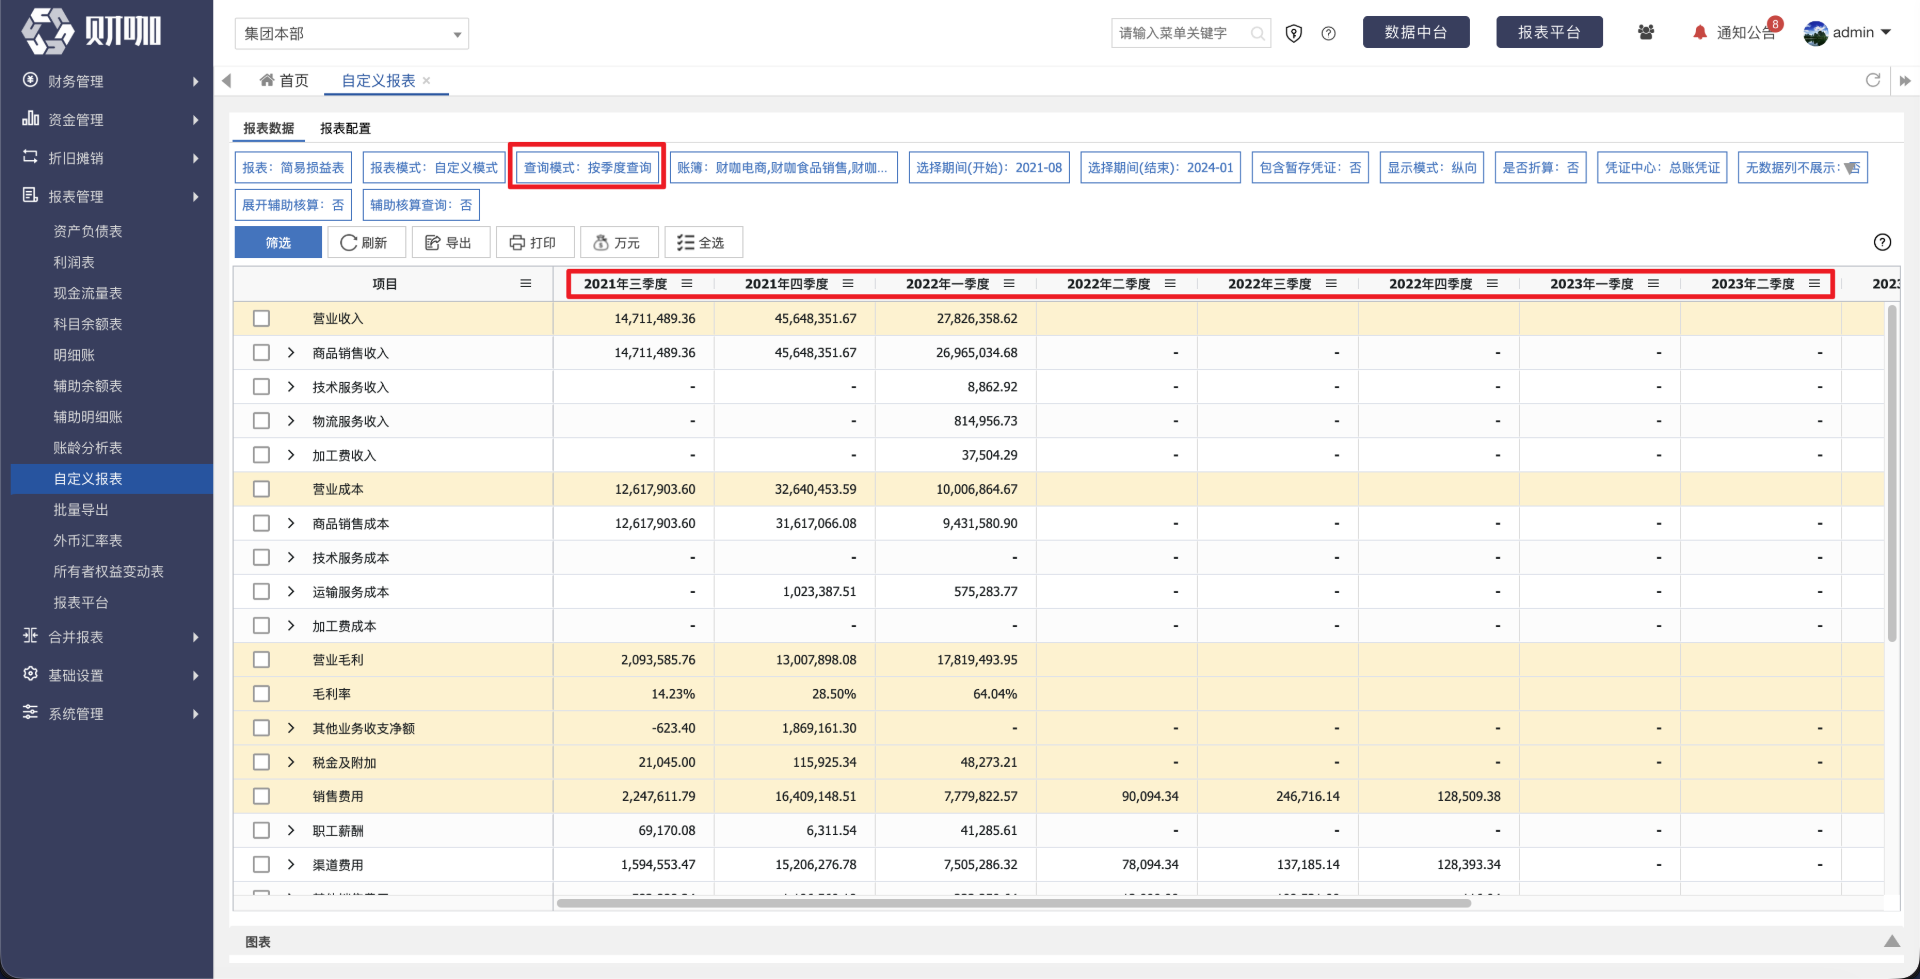Expand the 运输服务成本 row
Image resolution: width=1920 pixels, height=979 pixels.
[291, 591]
